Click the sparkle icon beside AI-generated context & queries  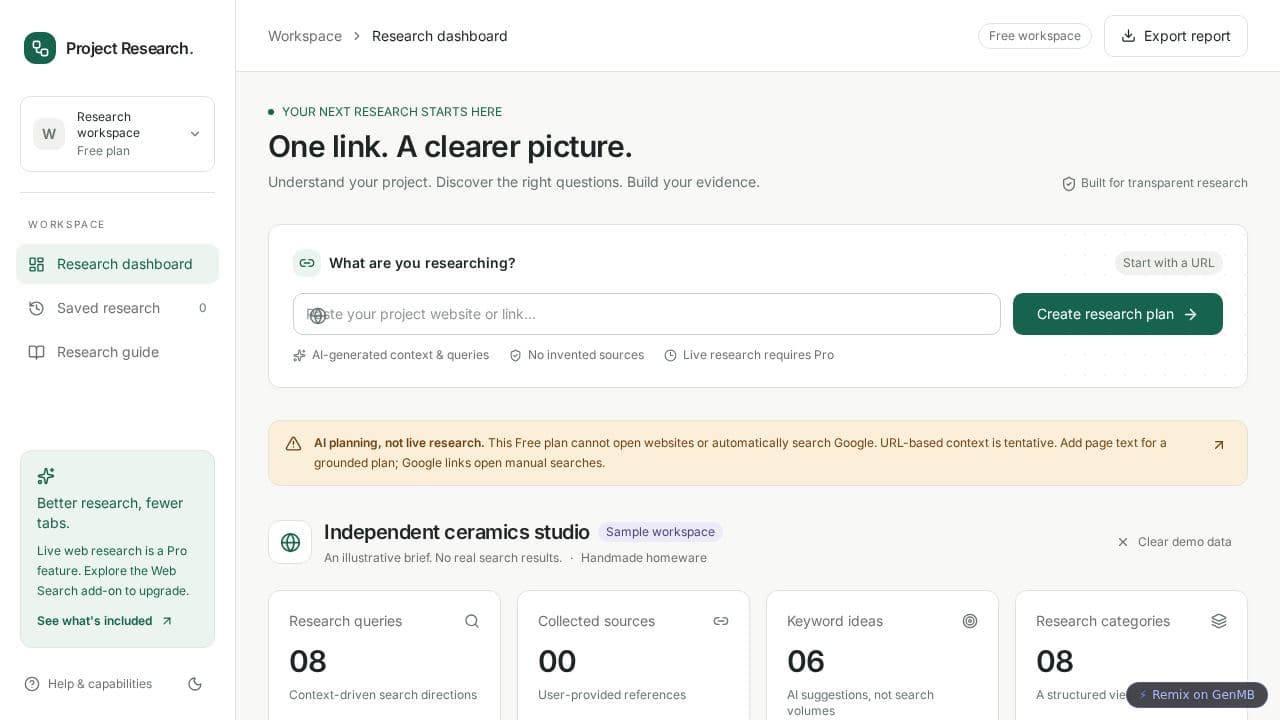coord(299,355)
